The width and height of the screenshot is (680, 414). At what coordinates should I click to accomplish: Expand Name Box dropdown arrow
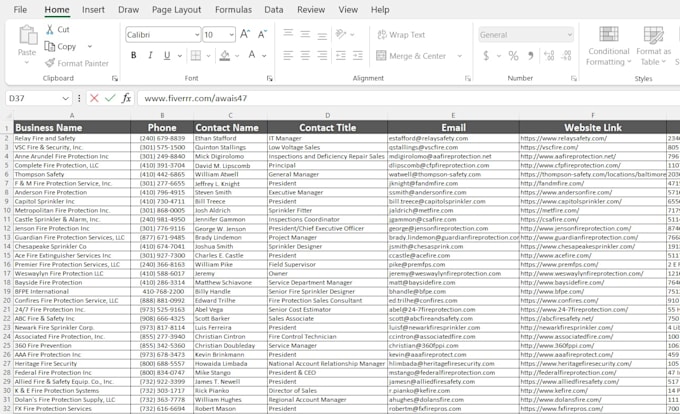65,98
